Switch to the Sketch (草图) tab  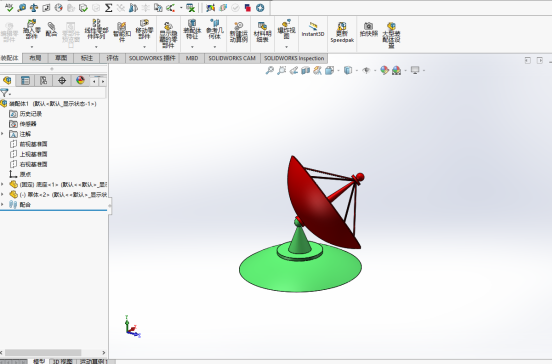click(61, 58)
